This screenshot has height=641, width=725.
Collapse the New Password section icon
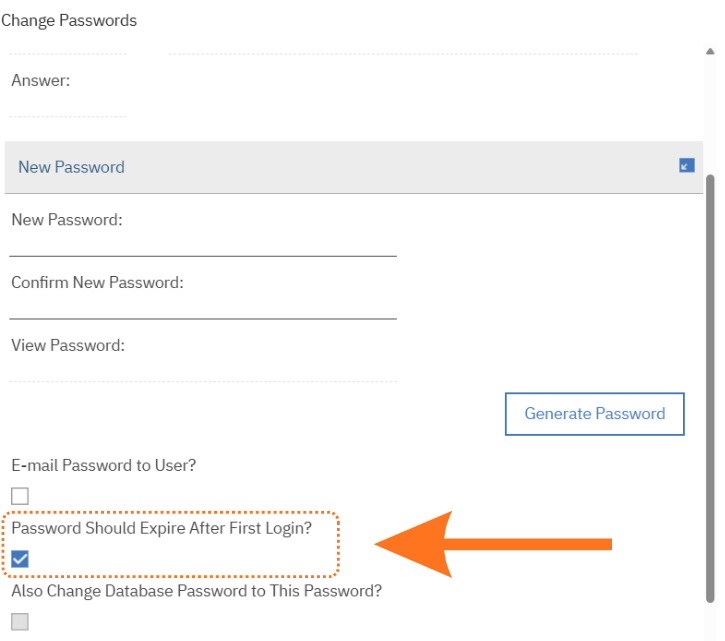click(686, 166)
